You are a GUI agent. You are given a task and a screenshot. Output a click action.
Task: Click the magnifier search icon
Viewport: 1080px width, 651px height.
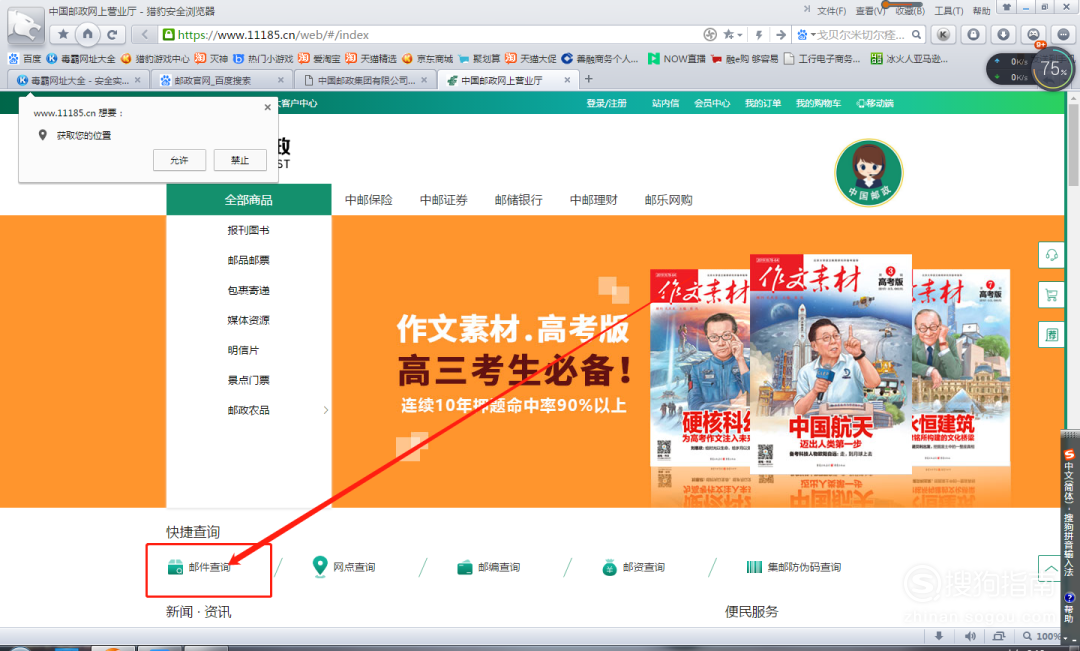click(x=916, y=34)
